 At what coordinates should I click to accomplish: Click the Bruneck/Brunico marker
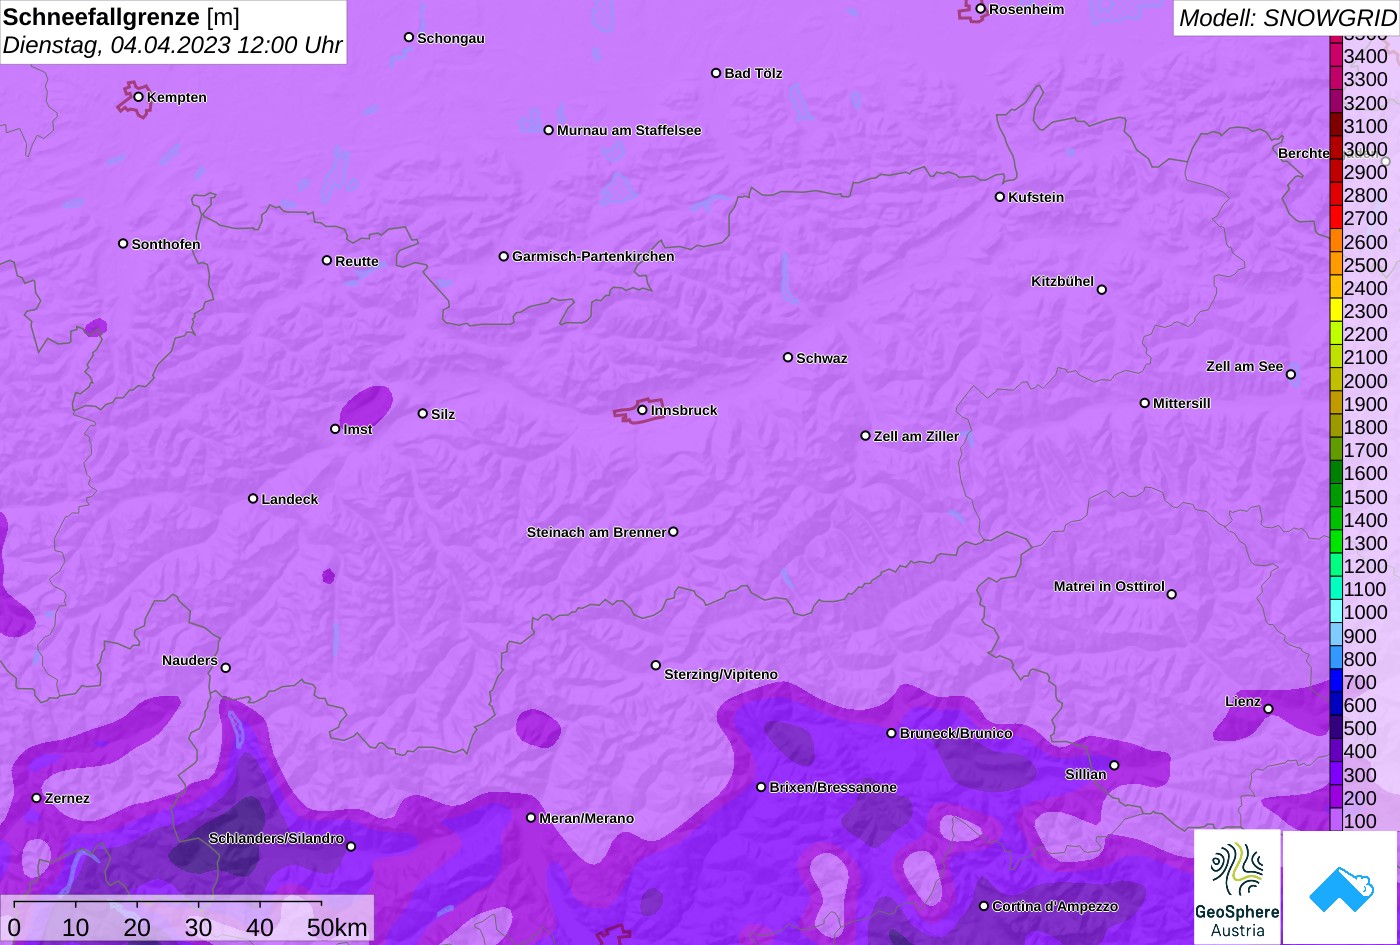click(892, 733)
